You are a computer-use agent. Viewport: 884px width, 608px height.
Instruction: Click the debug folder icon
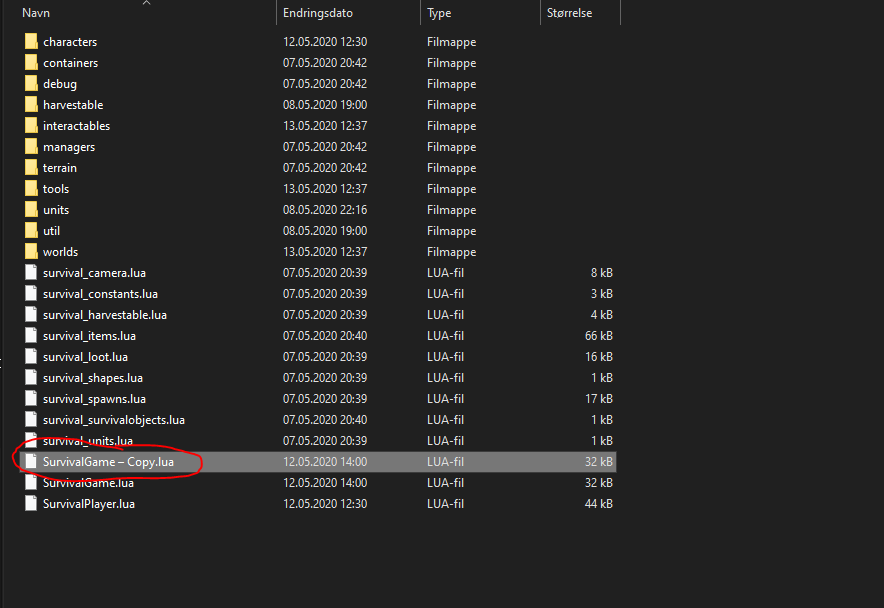click(32, 83)
